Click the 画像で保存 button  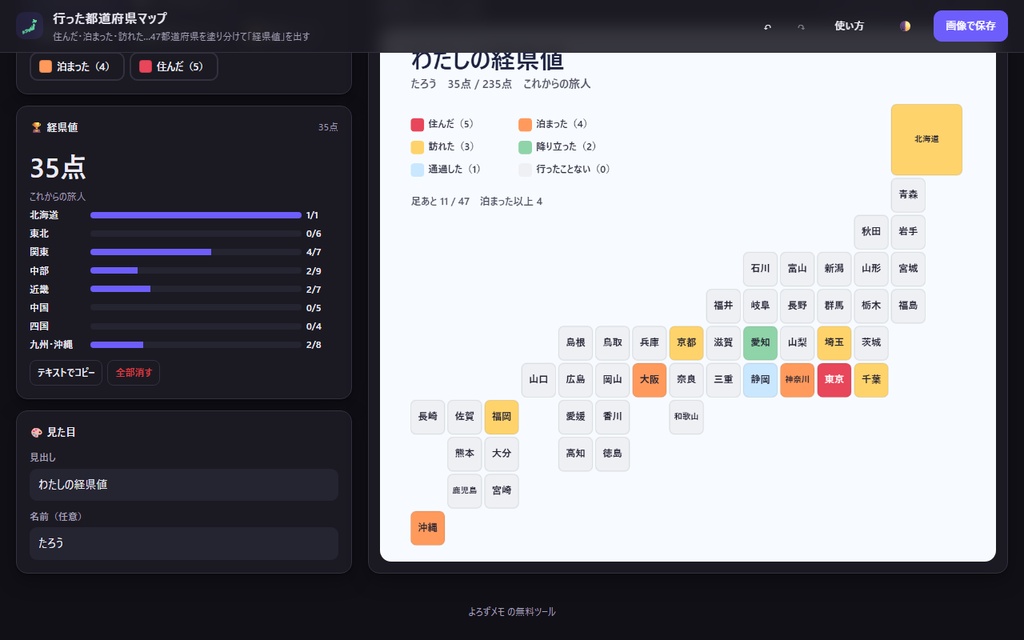pos(970,26)
